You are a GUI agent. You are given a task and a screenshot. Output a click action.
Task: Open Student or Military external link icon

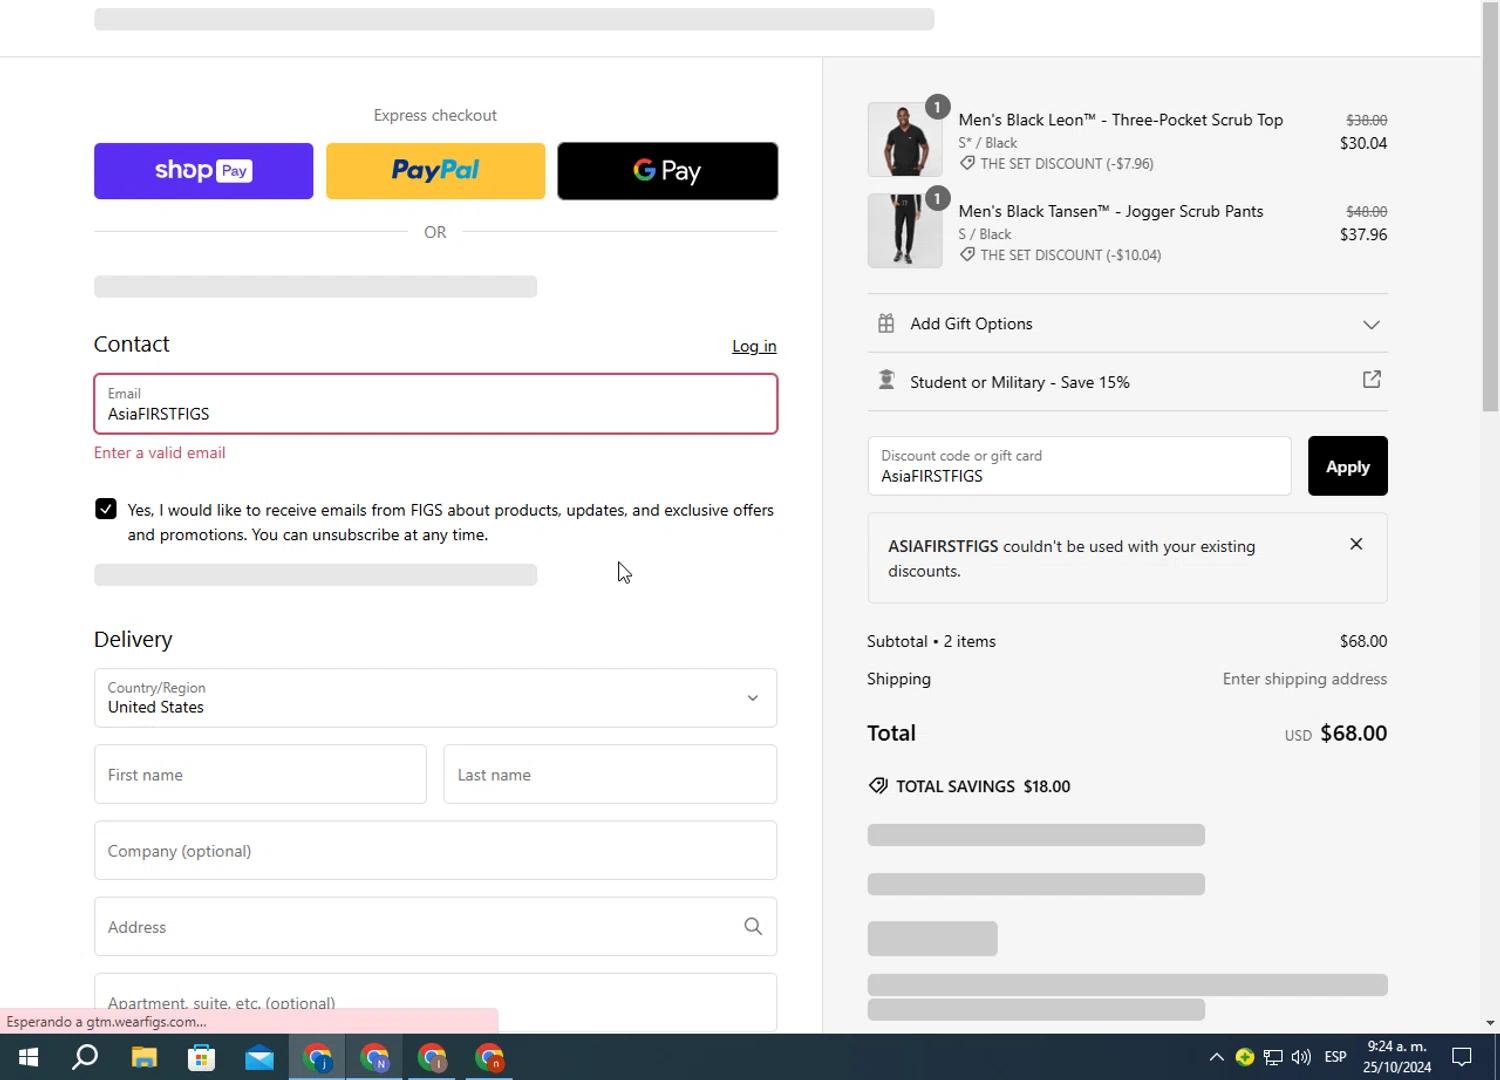pos(1371,380)
